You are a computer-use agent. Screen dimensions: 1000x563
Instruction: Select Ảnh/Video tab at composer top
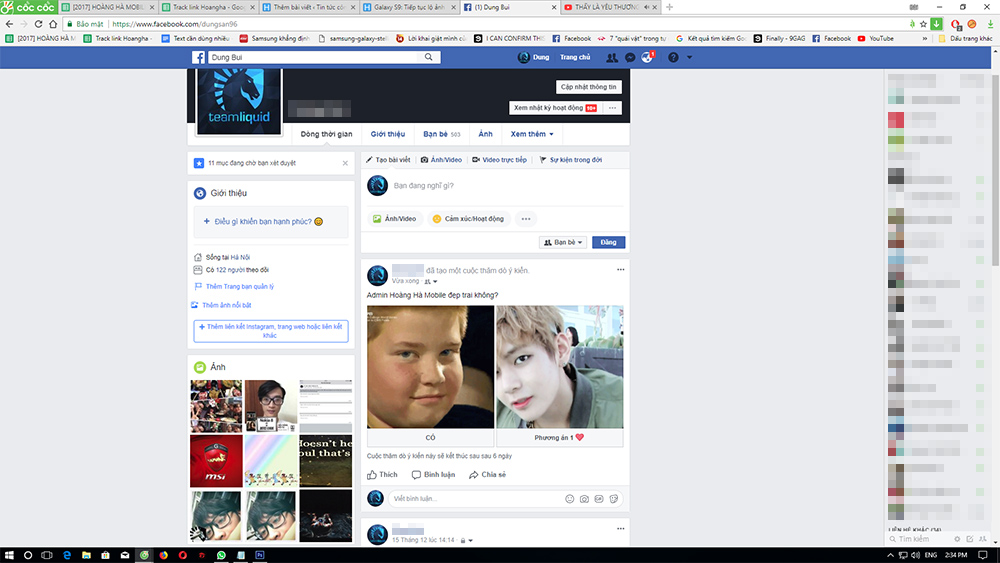click(441, 160)
